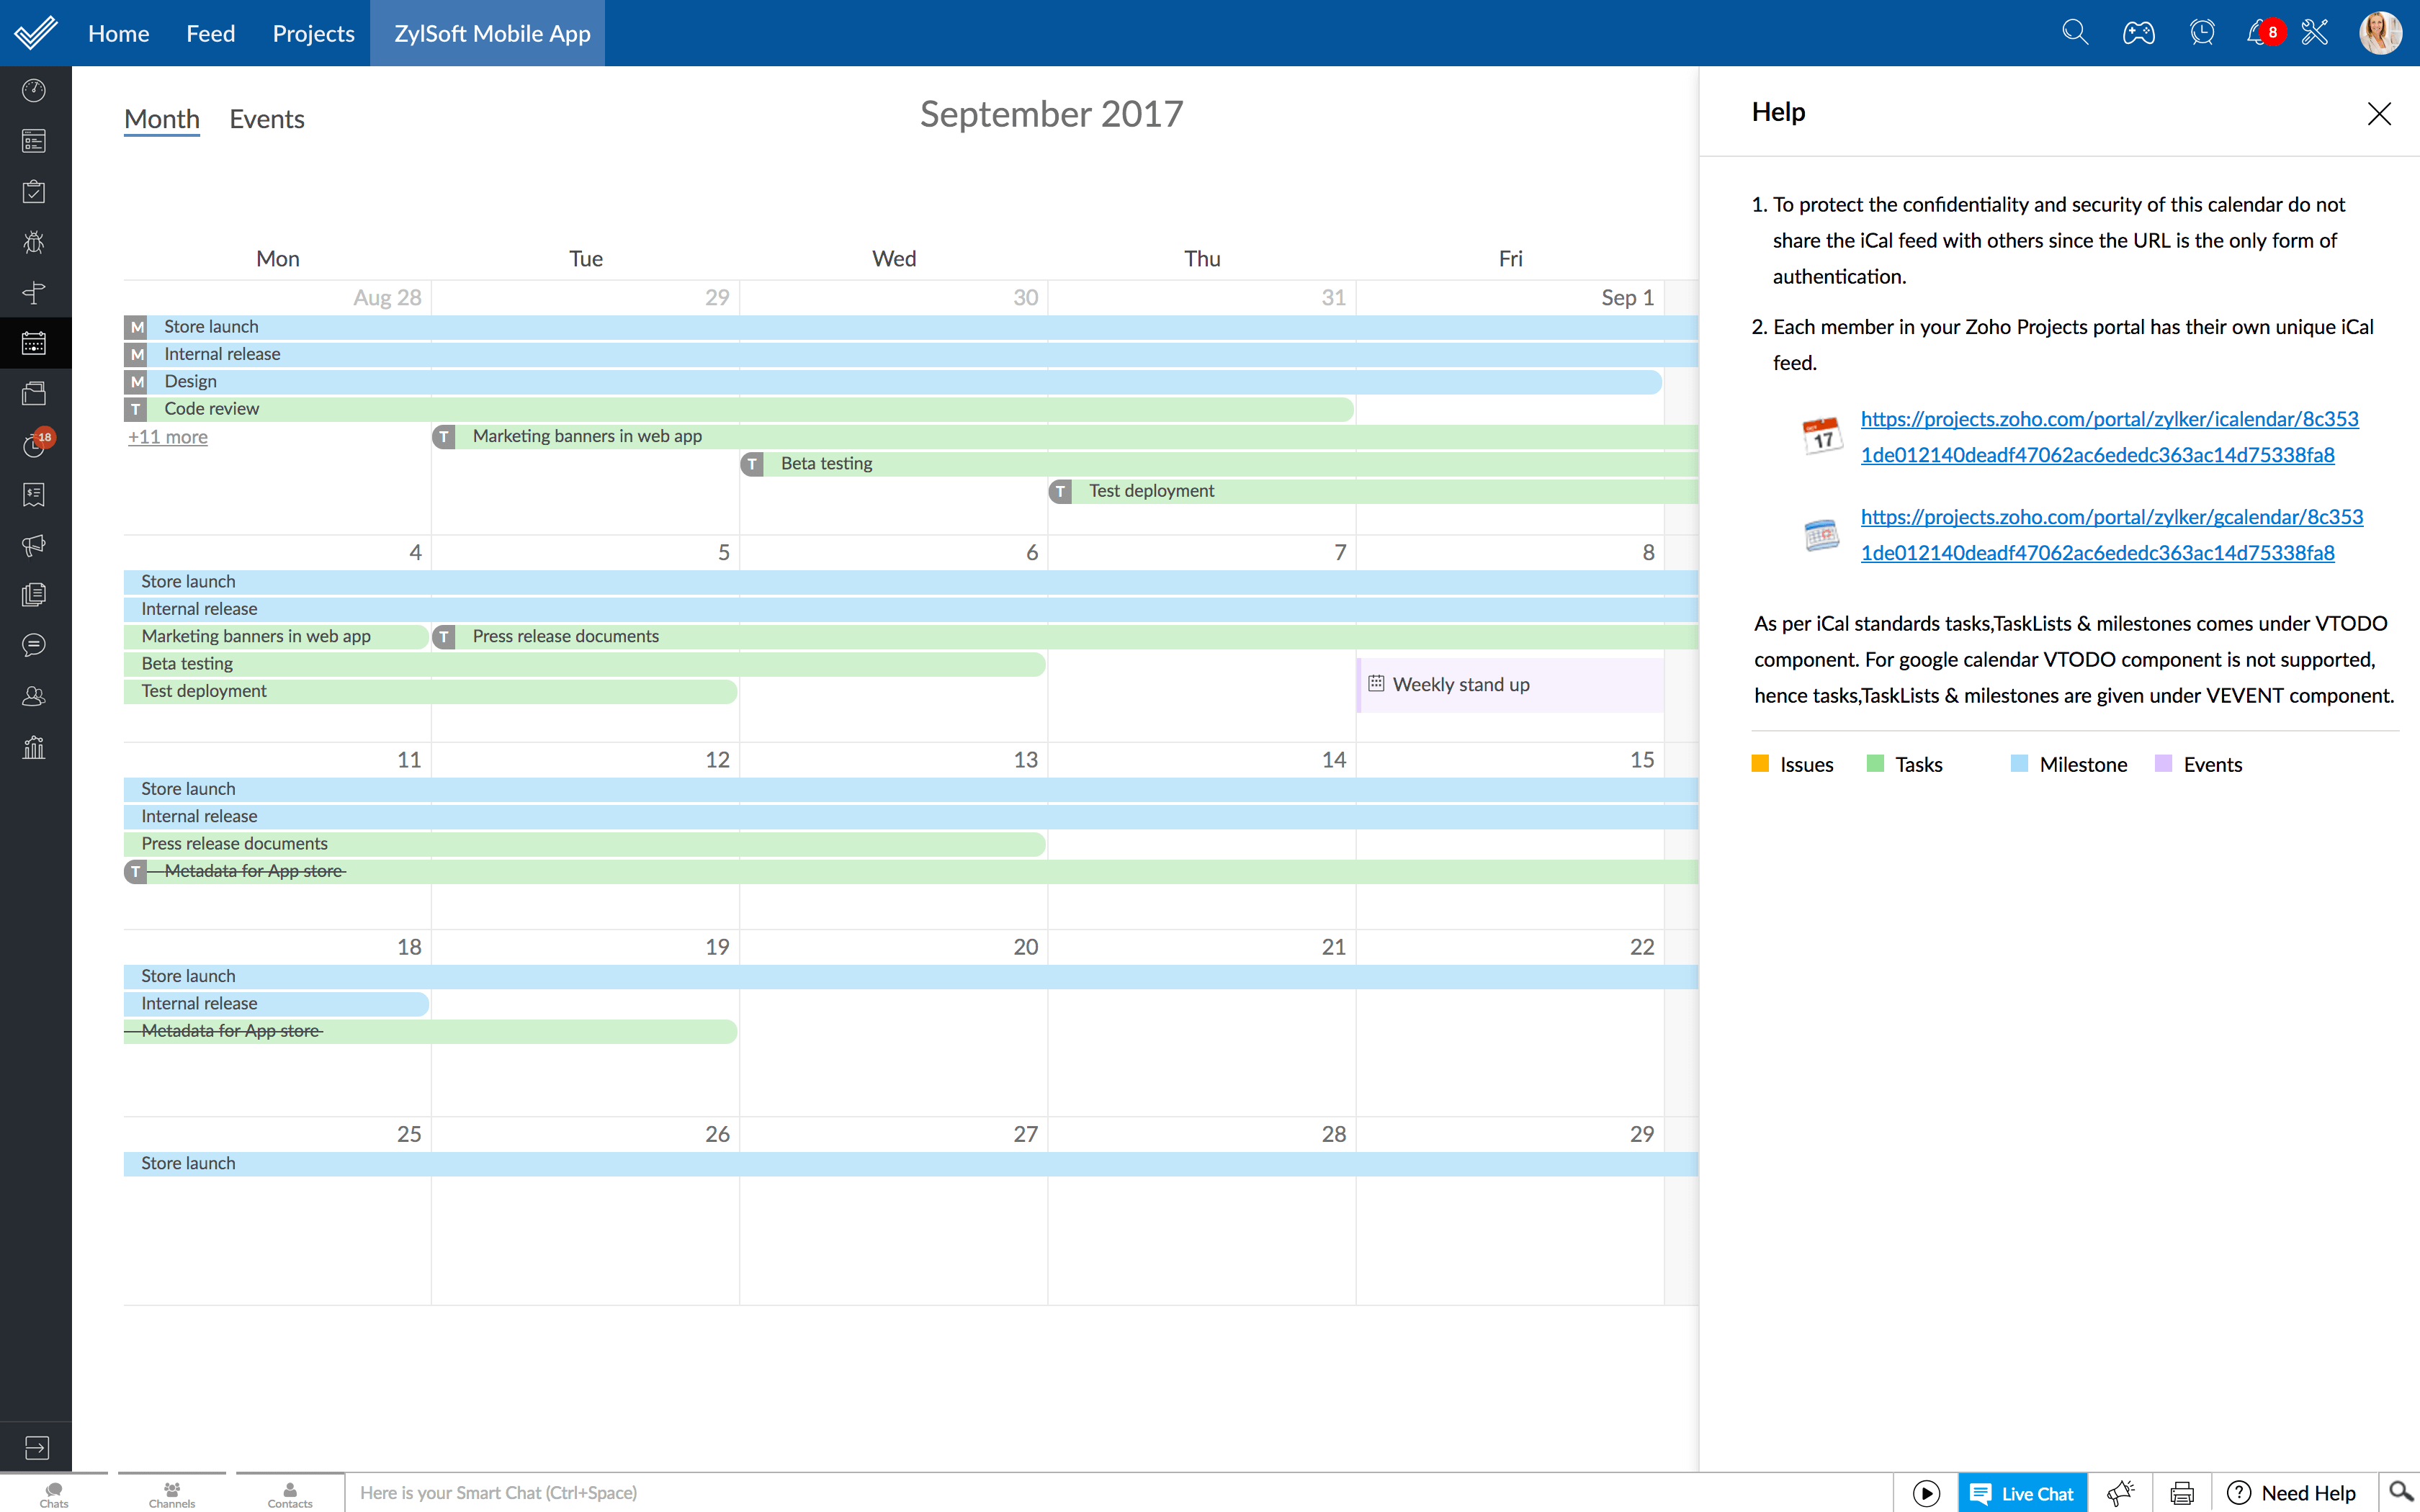Open the Feed menu item

point(210,33)
